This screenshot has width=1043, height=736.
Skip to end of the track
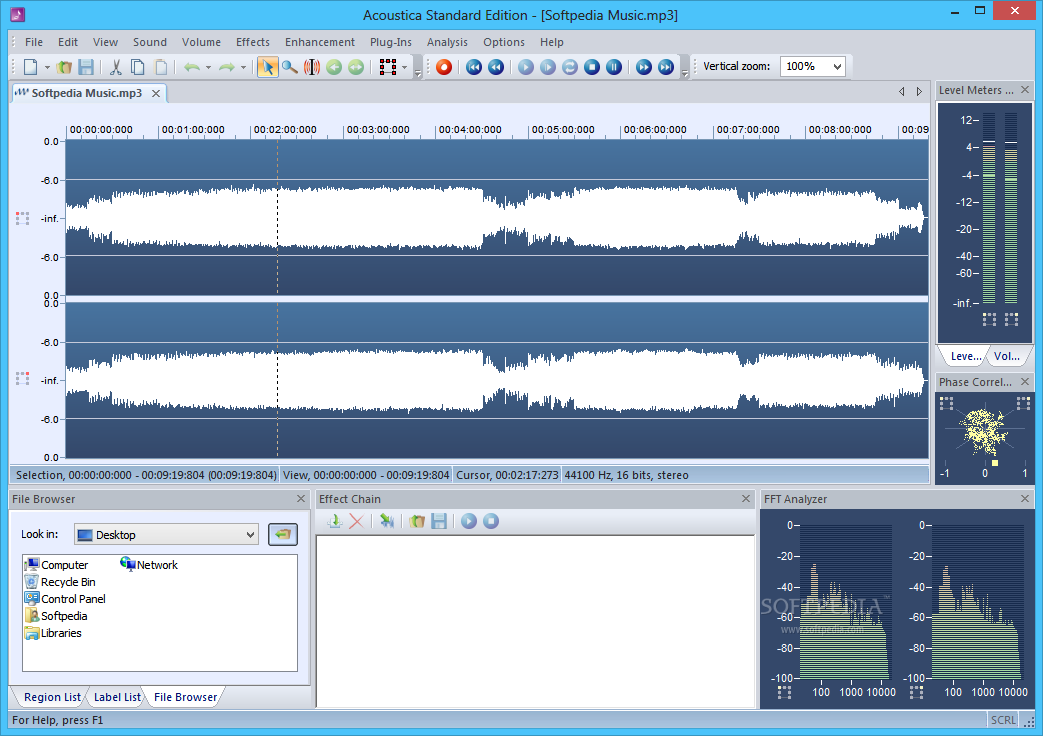(x=666, y=67)
